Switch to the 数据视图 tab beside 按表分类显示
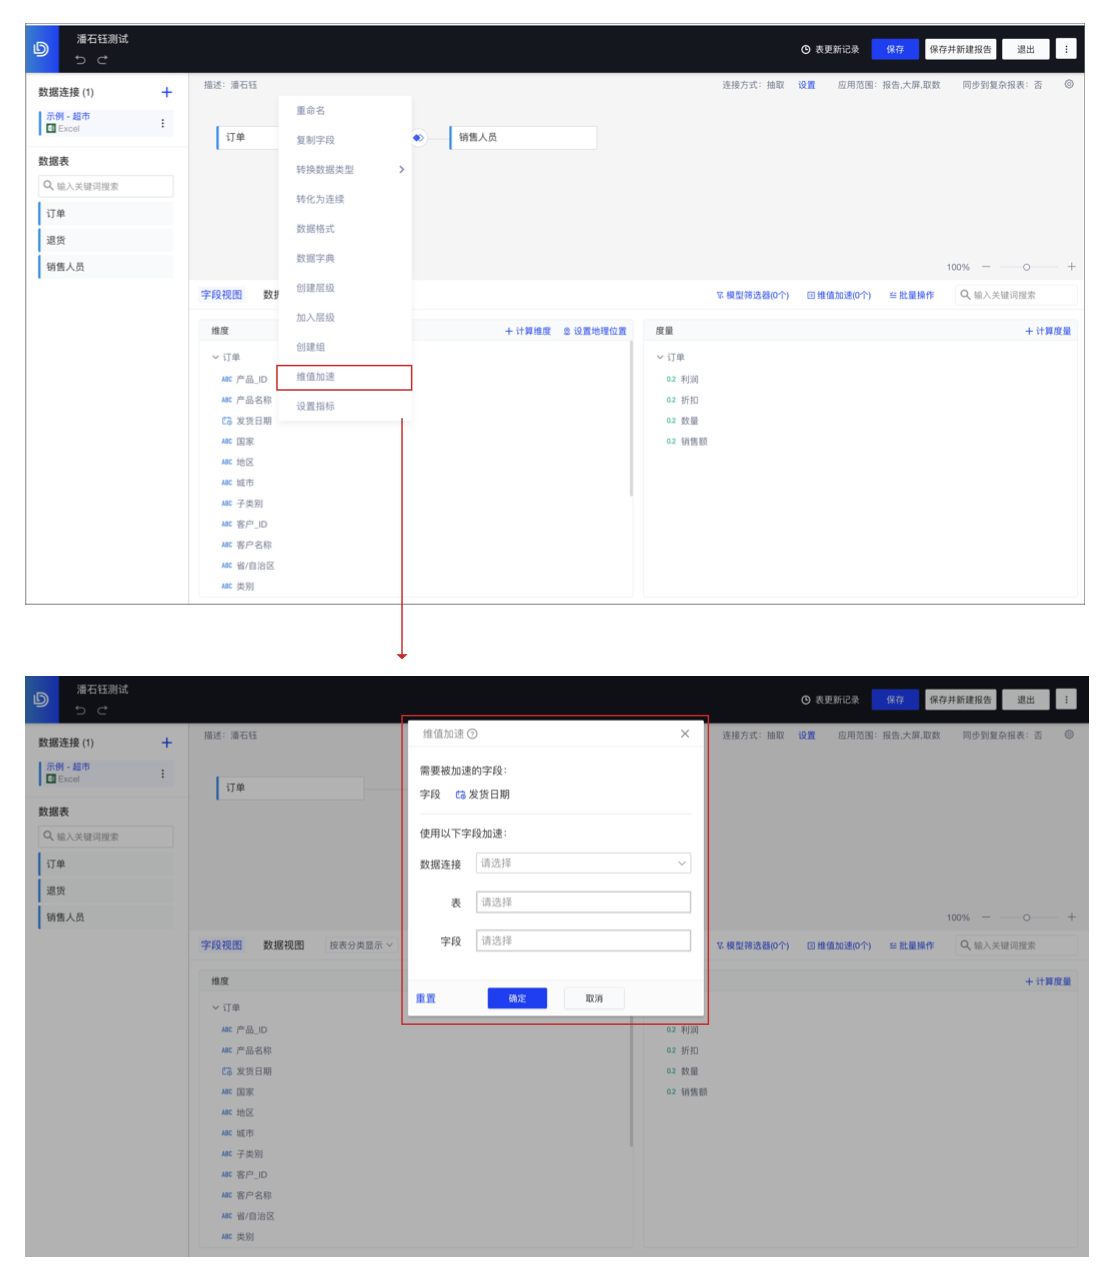1114x1274 pixels. click(283, 945)
